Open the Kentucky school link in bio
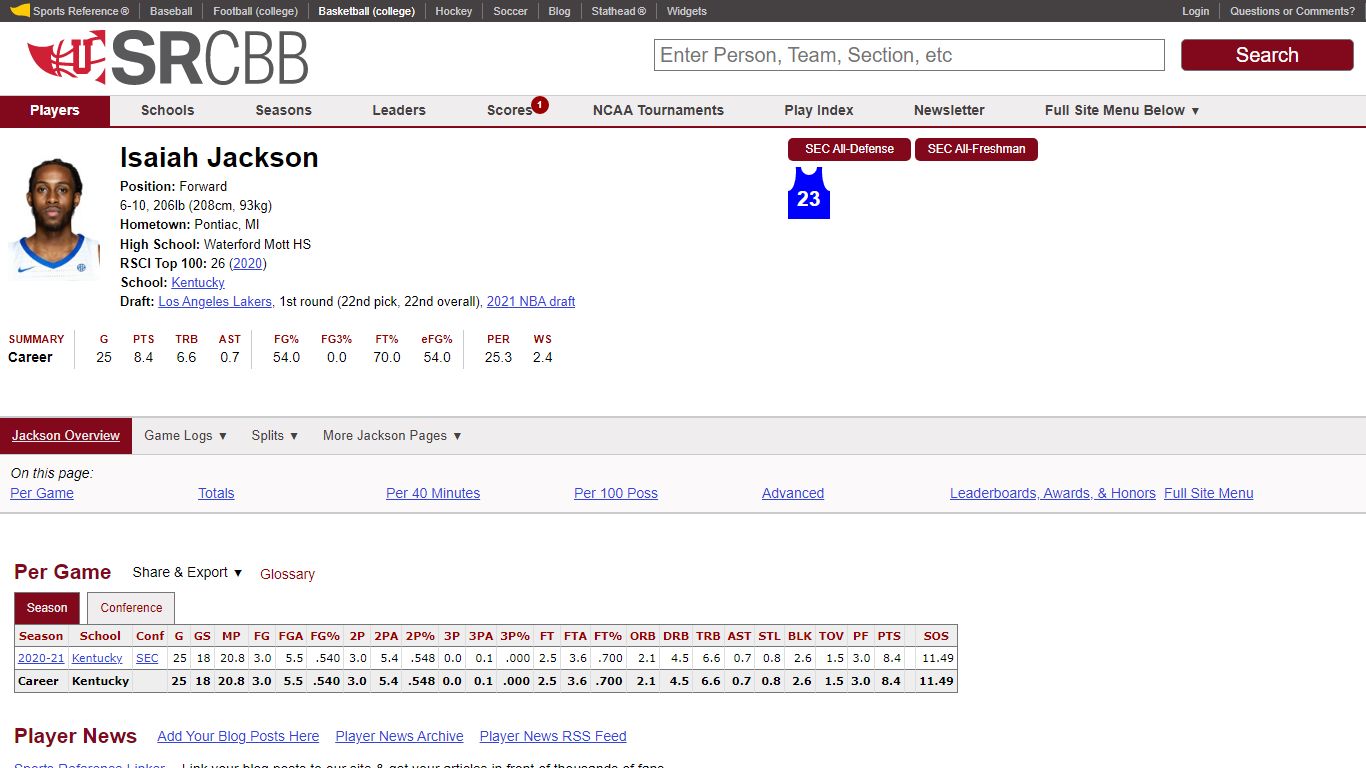Image resolution: width=1366 pixels, height=768 pixels. pyautogui.click(x=198, y=282)
